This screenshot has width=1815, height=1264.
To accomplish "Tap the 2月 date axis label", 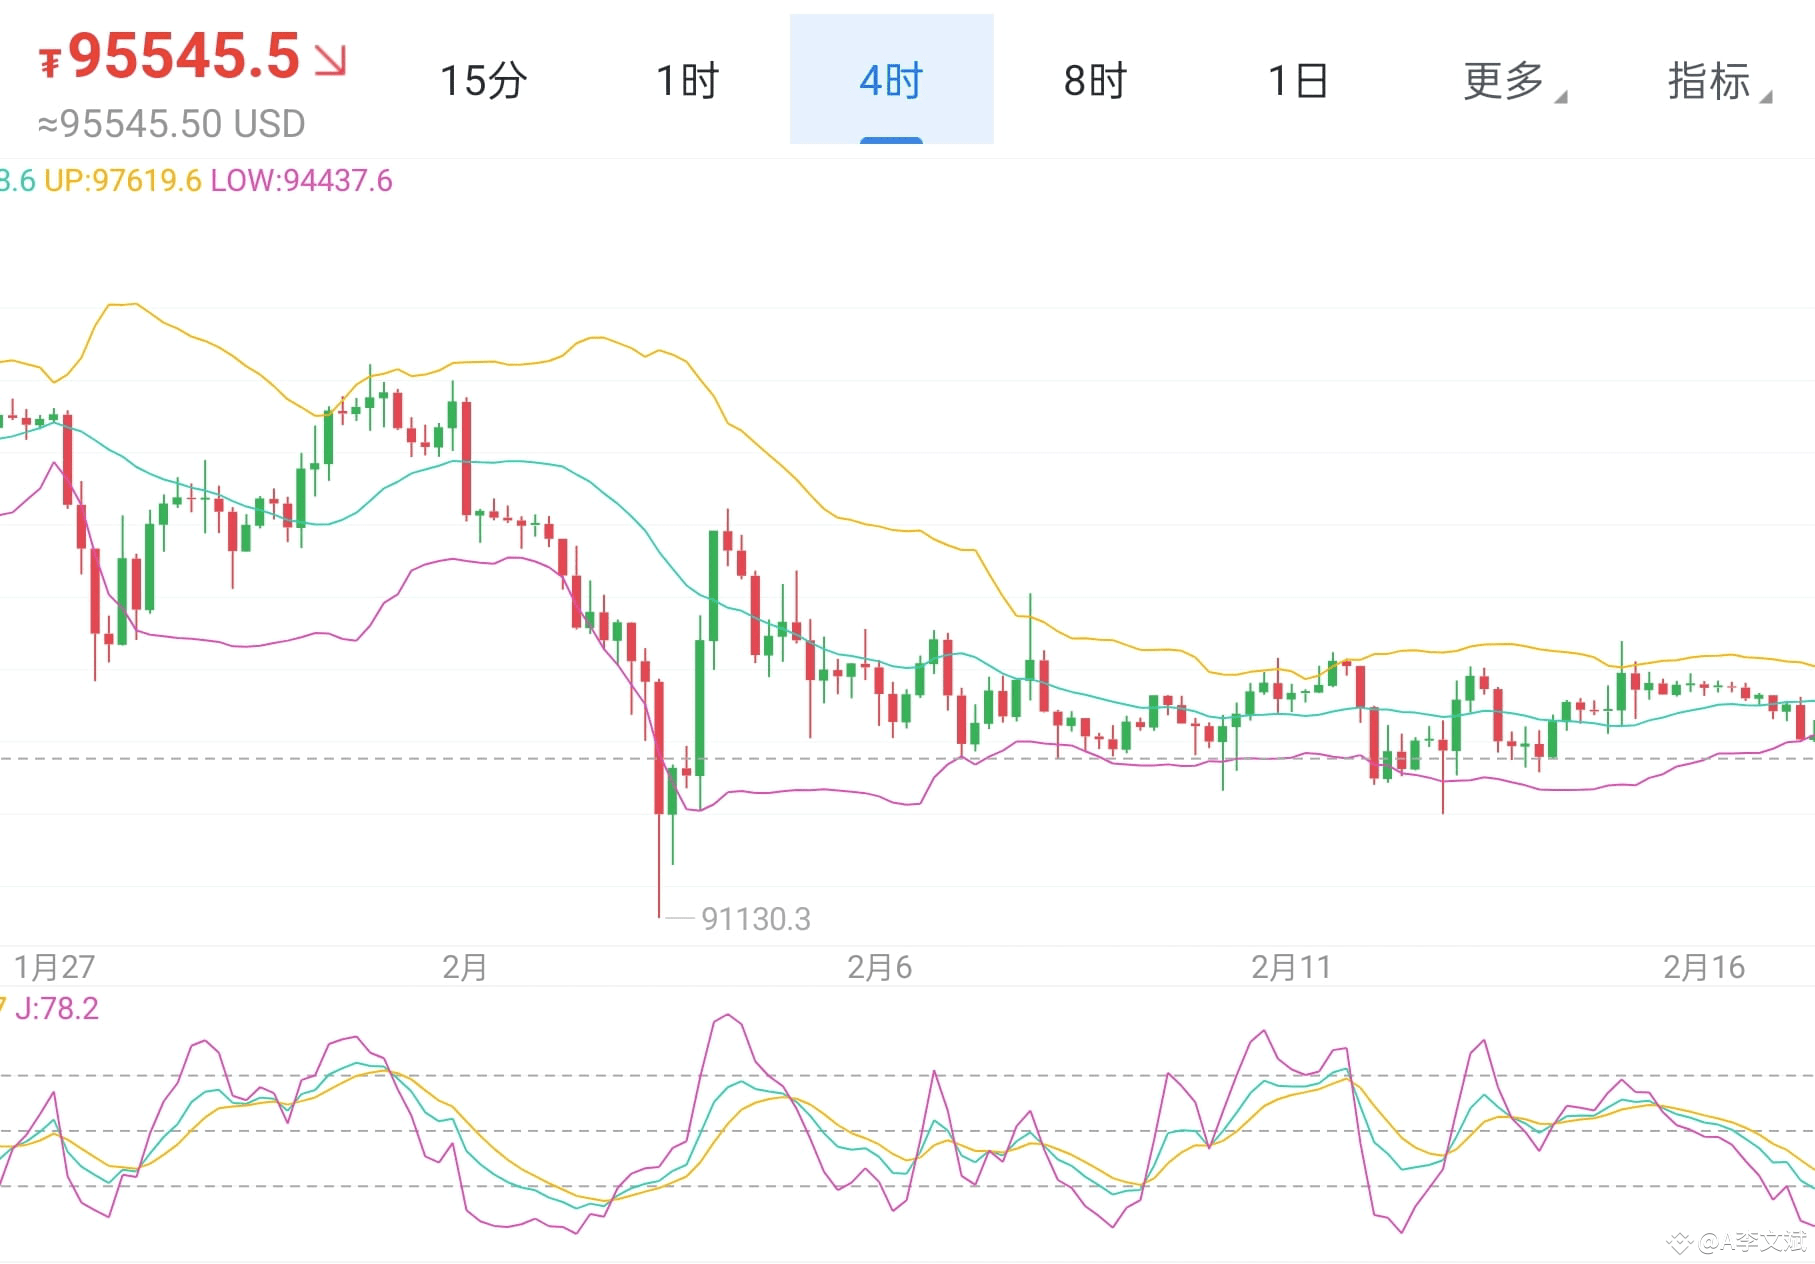I will pyautogui.click(x=464, y=967).
